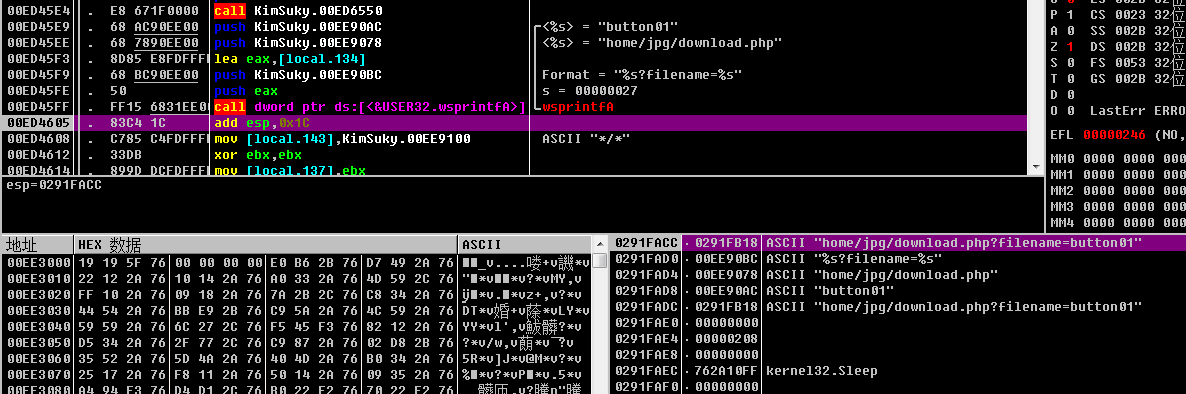Image resolution: width=1186 pixels, height=394 pixels.
Task: Click stack comment ASCII "button01"
Action: (x=830, y=290)
